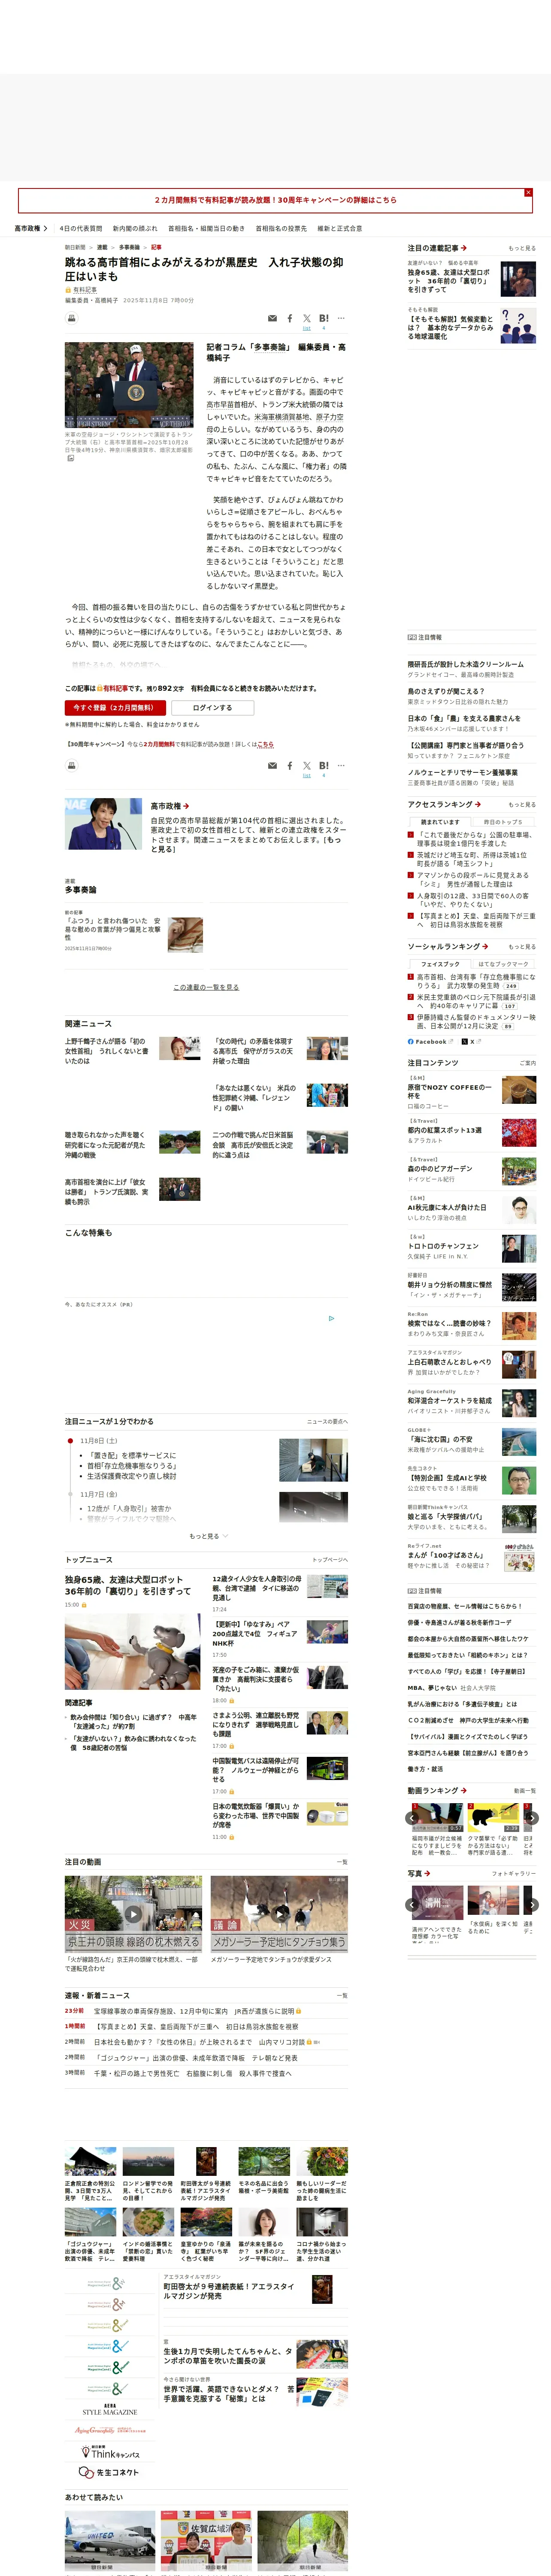The width and height of the screenshot is (551, 2576).
Task: Play the 火災 京王井の頭線 video
Action: (x=133, y=1913)
